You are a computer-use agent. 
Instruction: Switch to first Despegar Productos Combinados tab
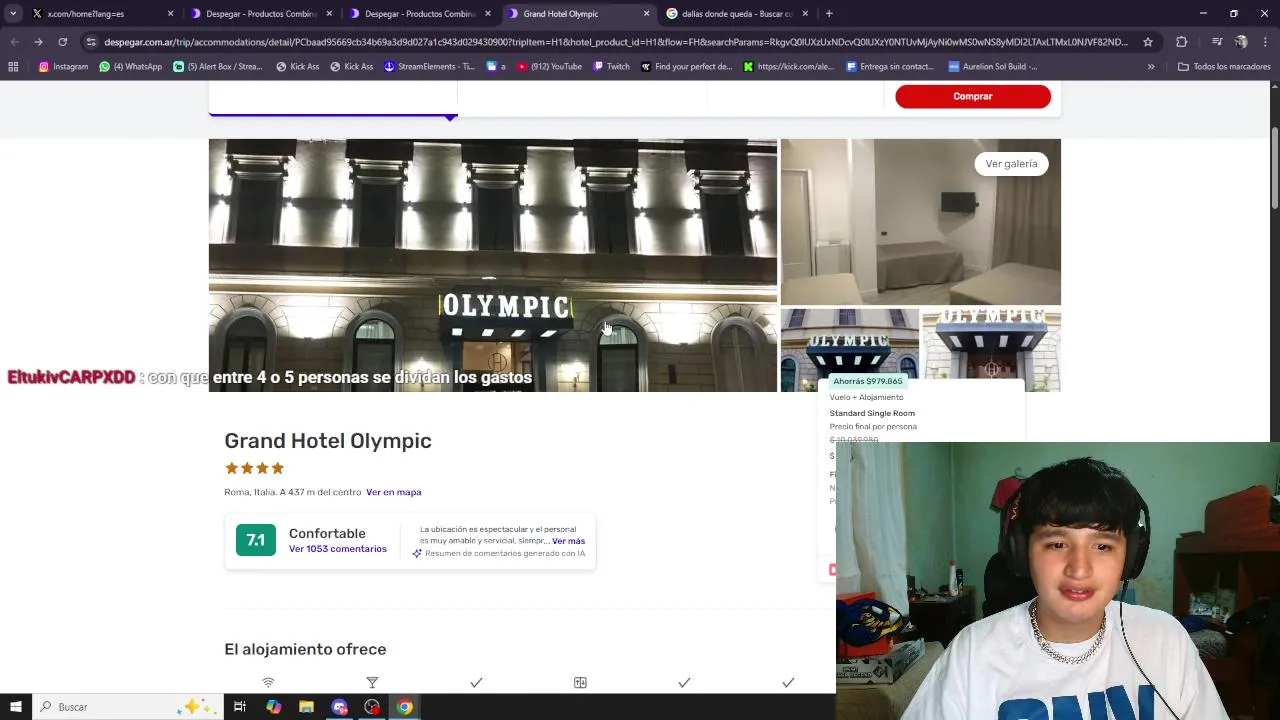pos(260,14)
